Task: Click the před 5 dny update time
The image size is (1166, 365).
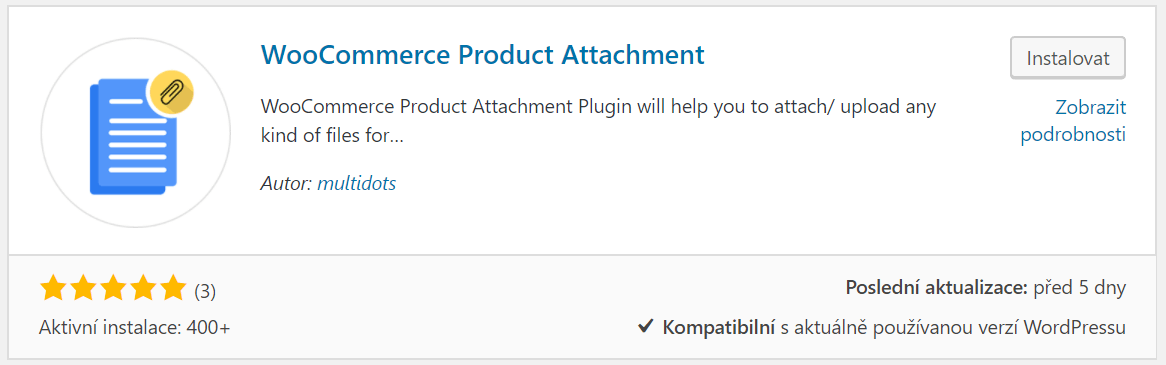Action: click(1079, 288)
